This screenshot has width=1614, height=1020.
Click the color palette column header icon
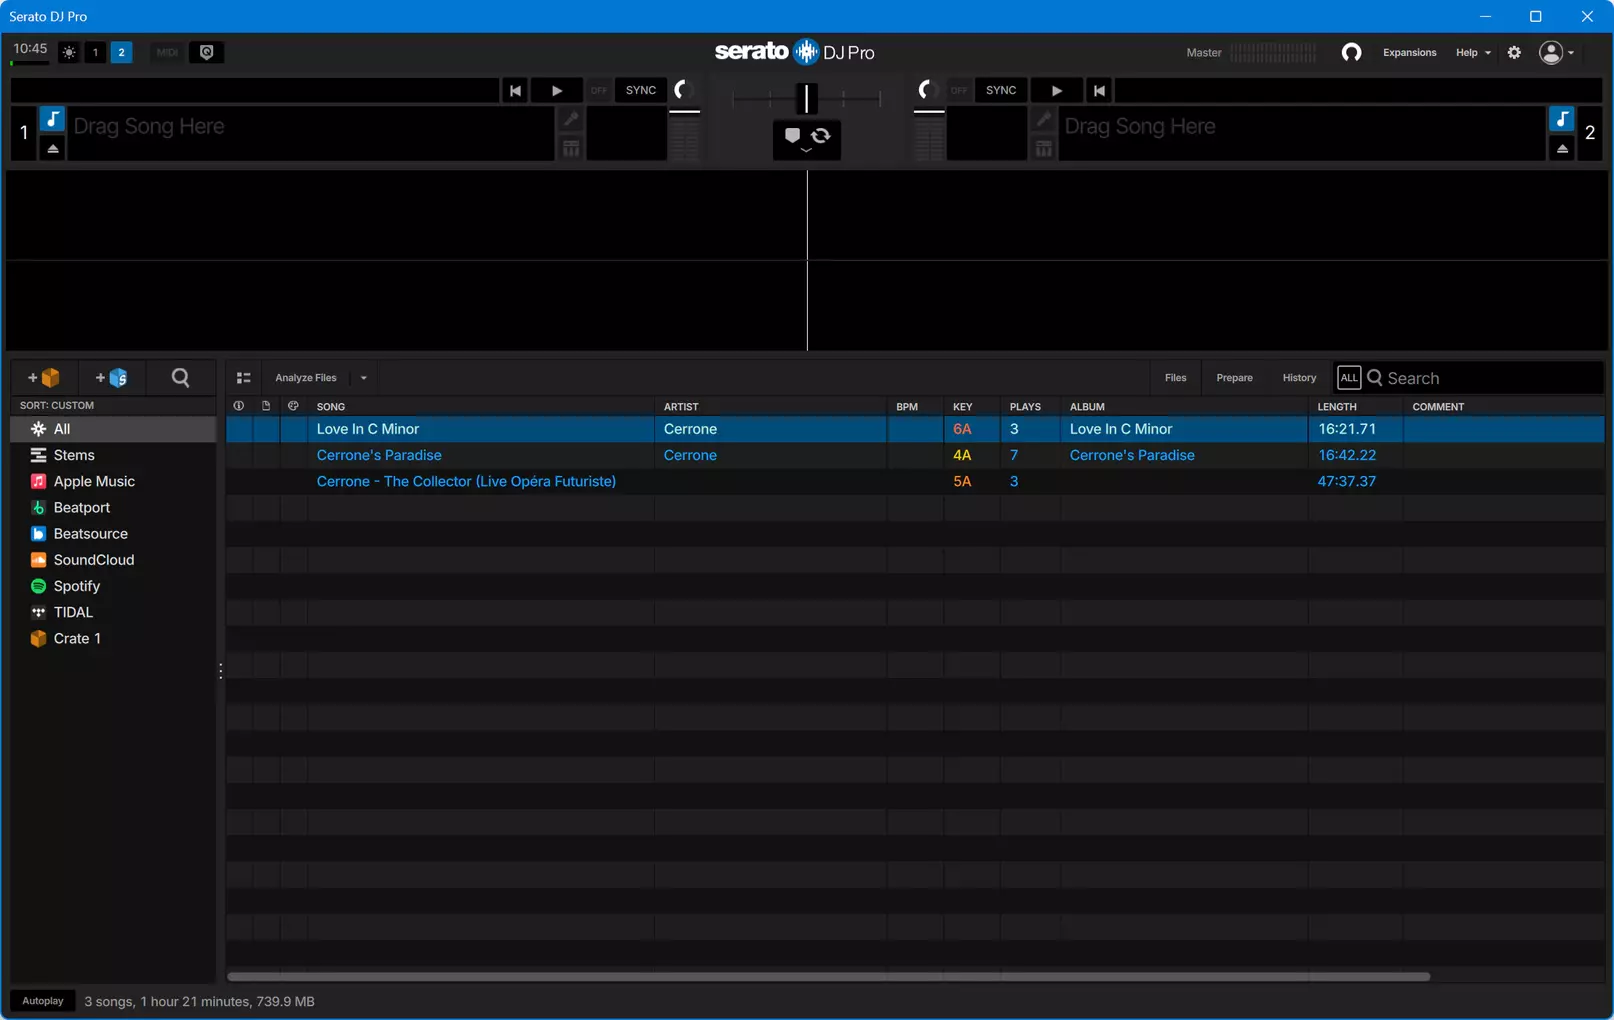293,406
